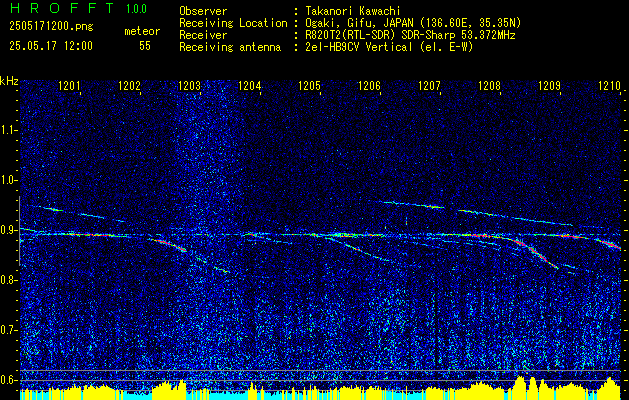Screen dimensions: 629x400
Task: Select the observer name Takanori Kawachi
Action: (352, 11)
